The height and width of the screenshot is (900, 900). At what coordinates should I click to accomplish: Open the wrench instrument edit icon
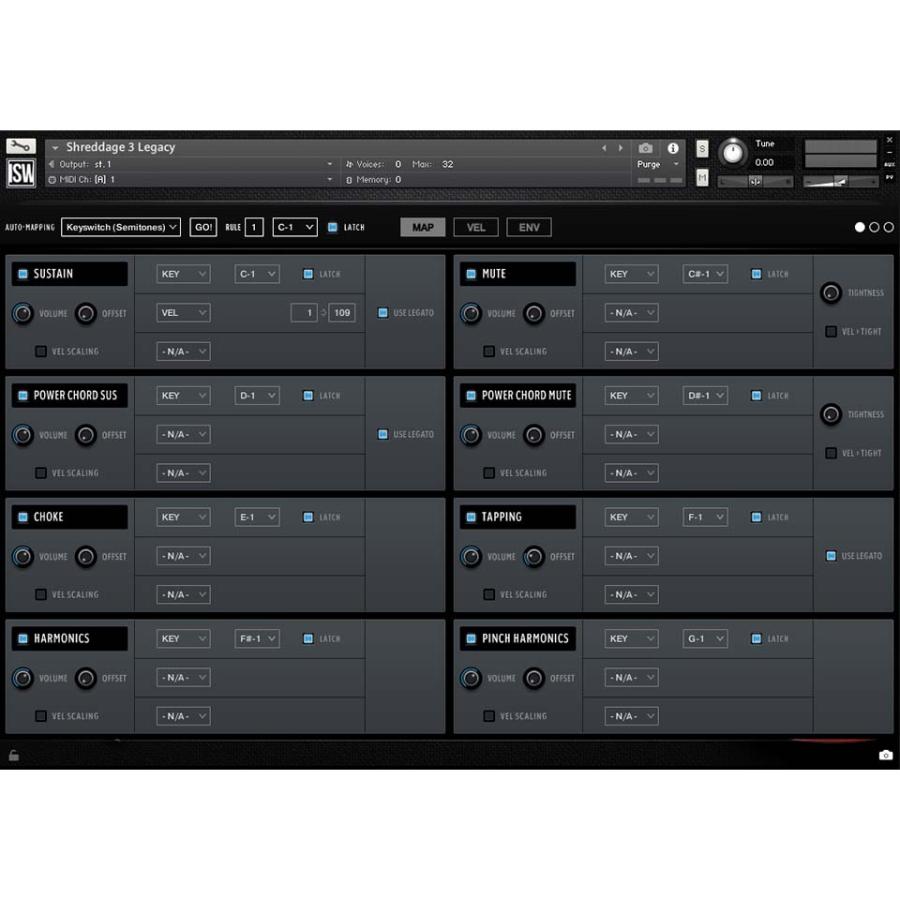click(21, 146)
